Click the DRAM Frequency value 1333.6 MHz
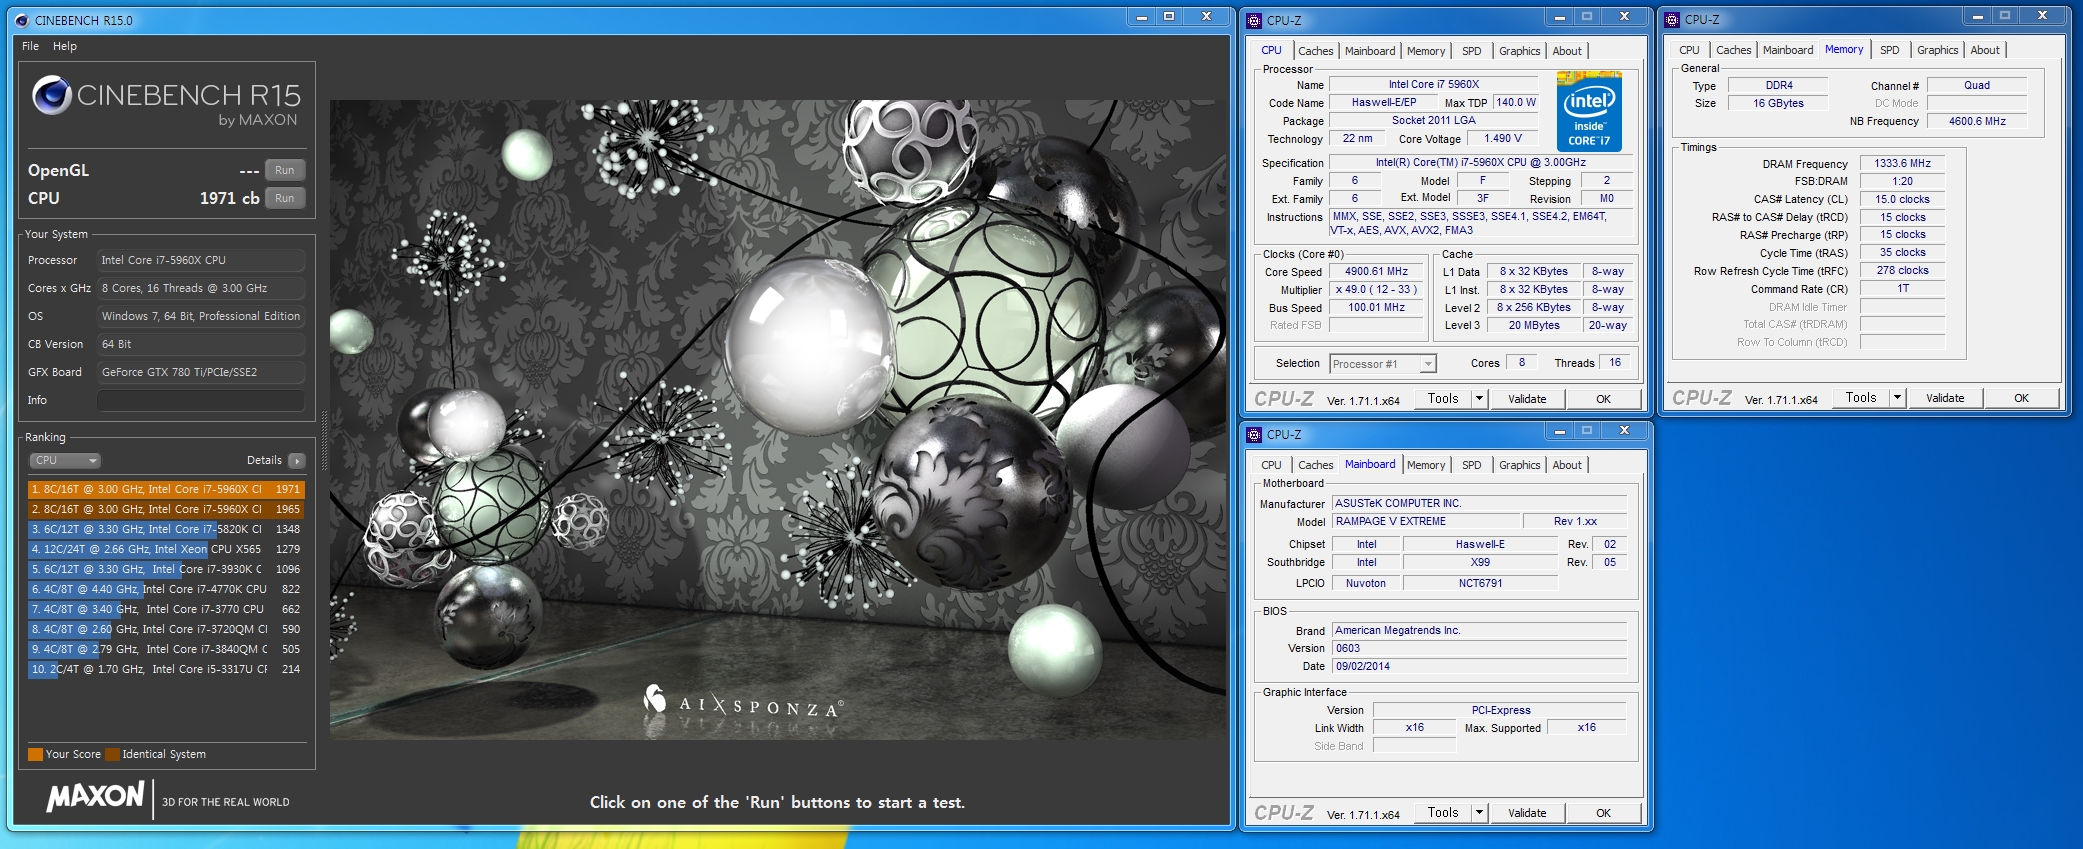 pyautogui.click(x=1902, y=163)
